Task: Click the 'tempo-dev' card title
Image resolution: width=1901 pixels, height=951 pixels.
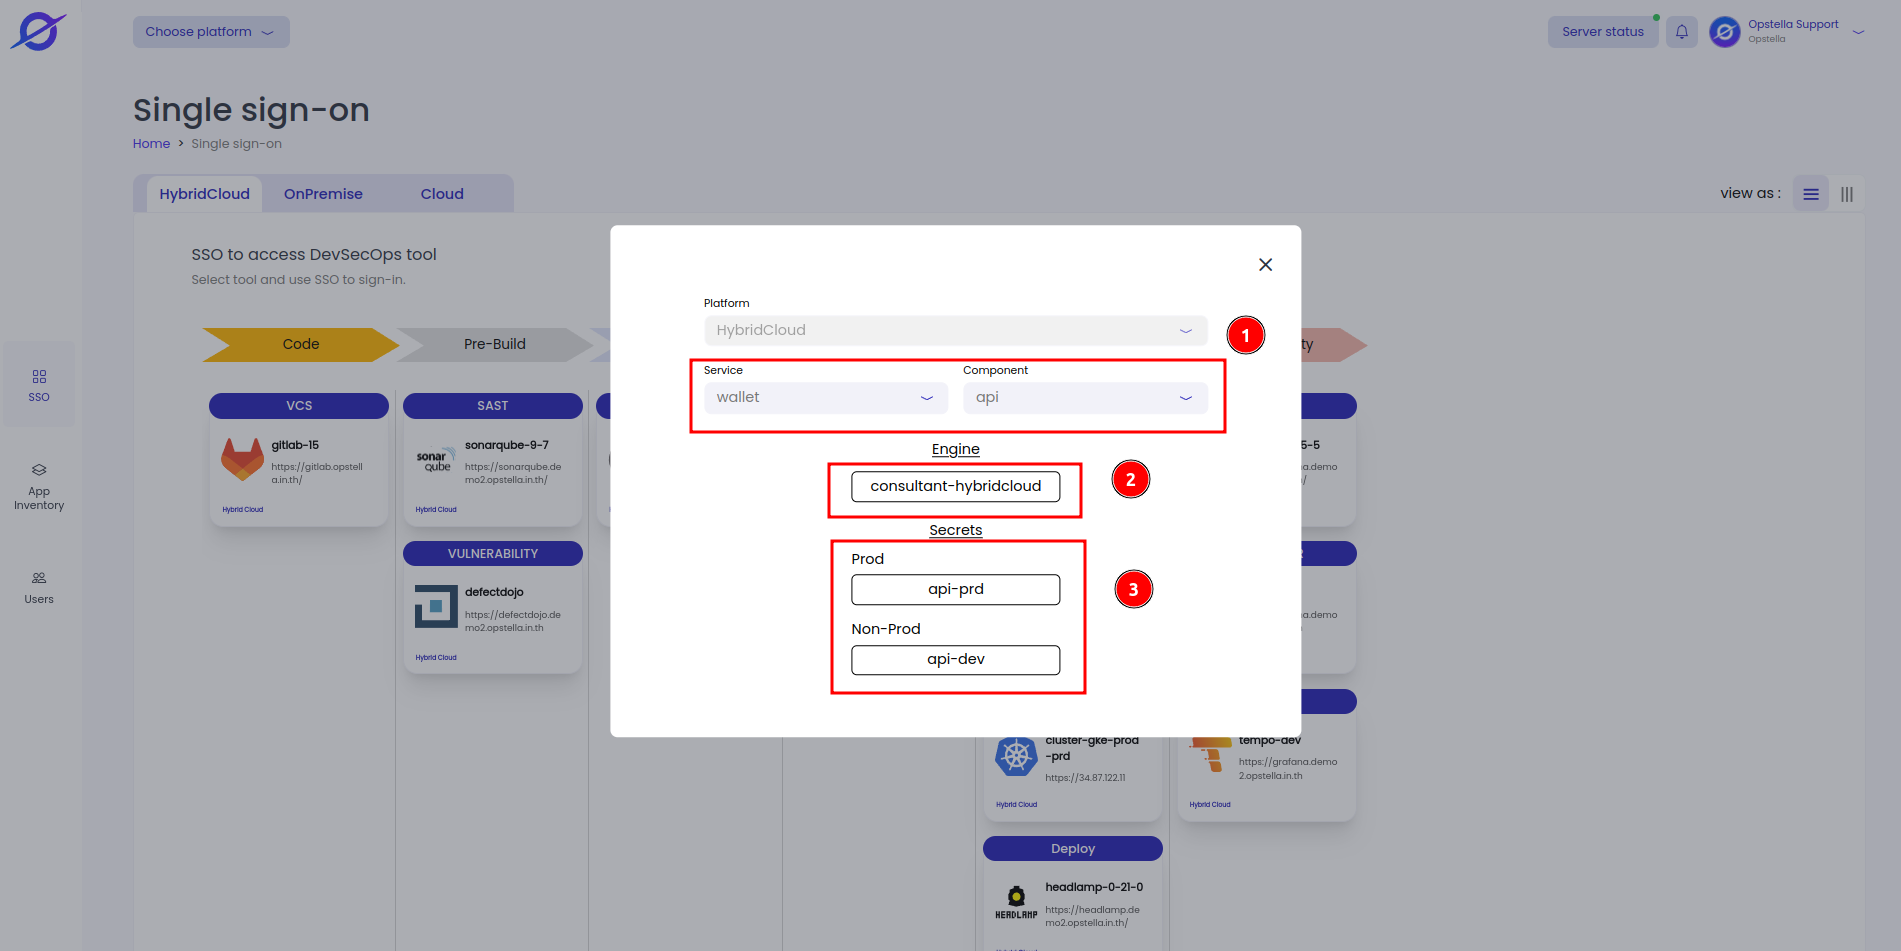Action: (1270, 741)
